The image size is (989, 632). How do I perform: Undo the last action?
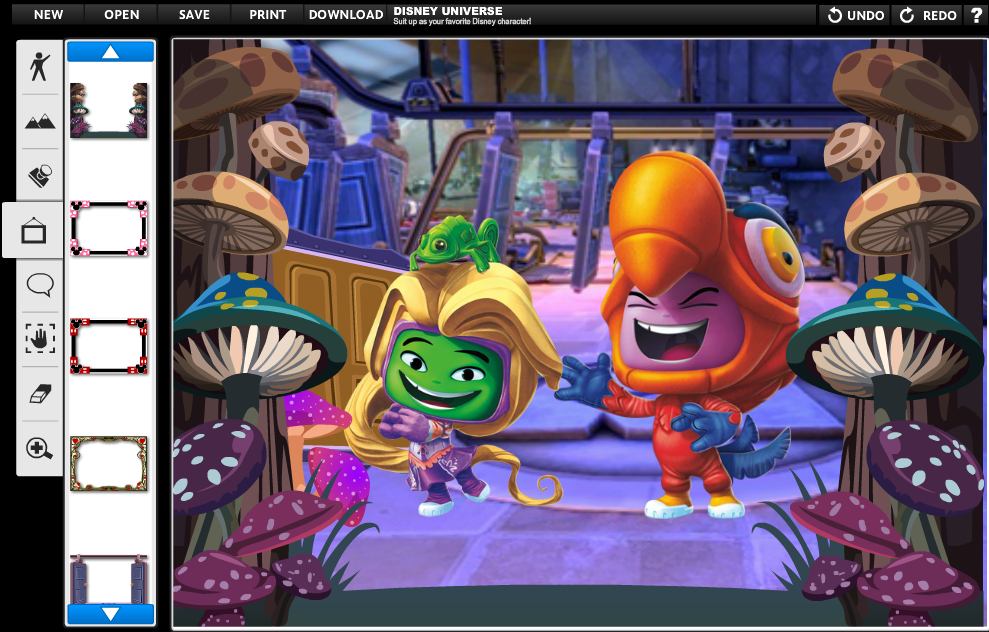855,15
